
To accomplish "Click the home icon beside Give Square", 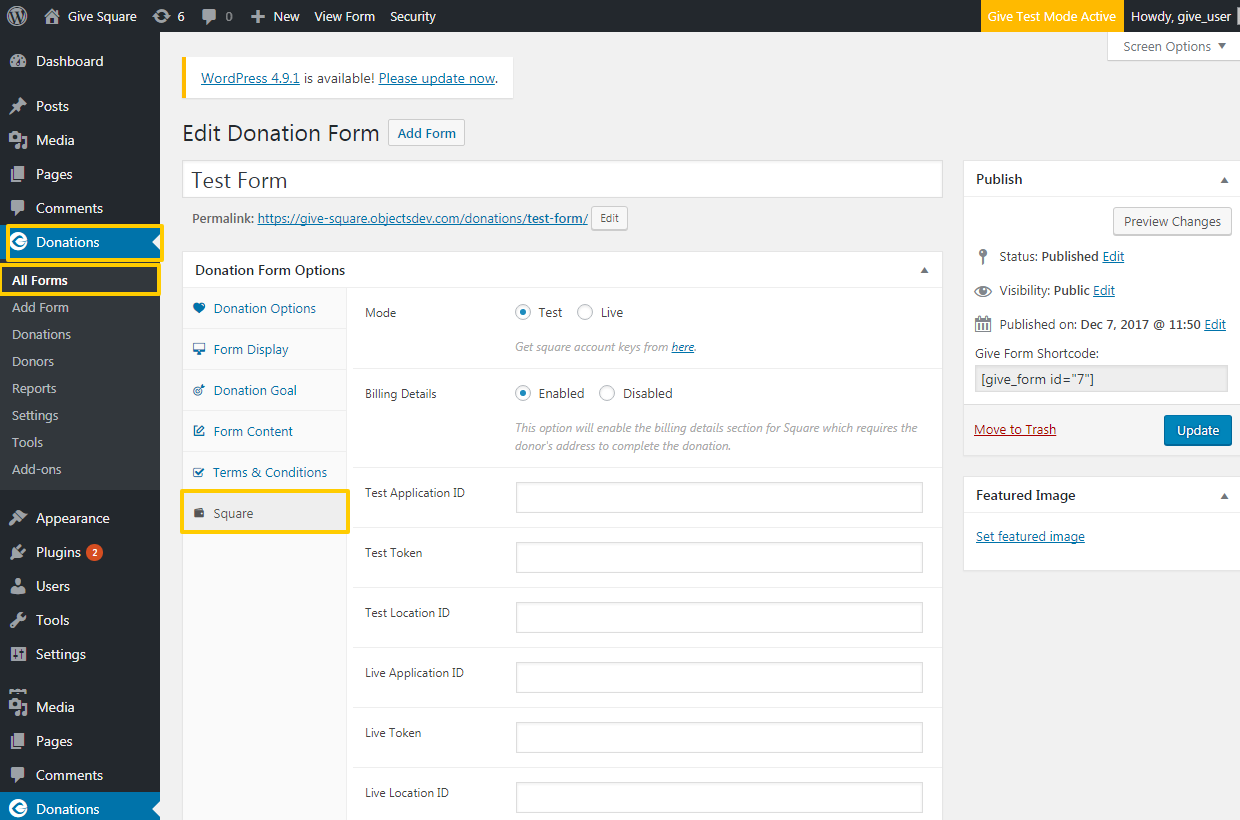I will tap(52, 16).
